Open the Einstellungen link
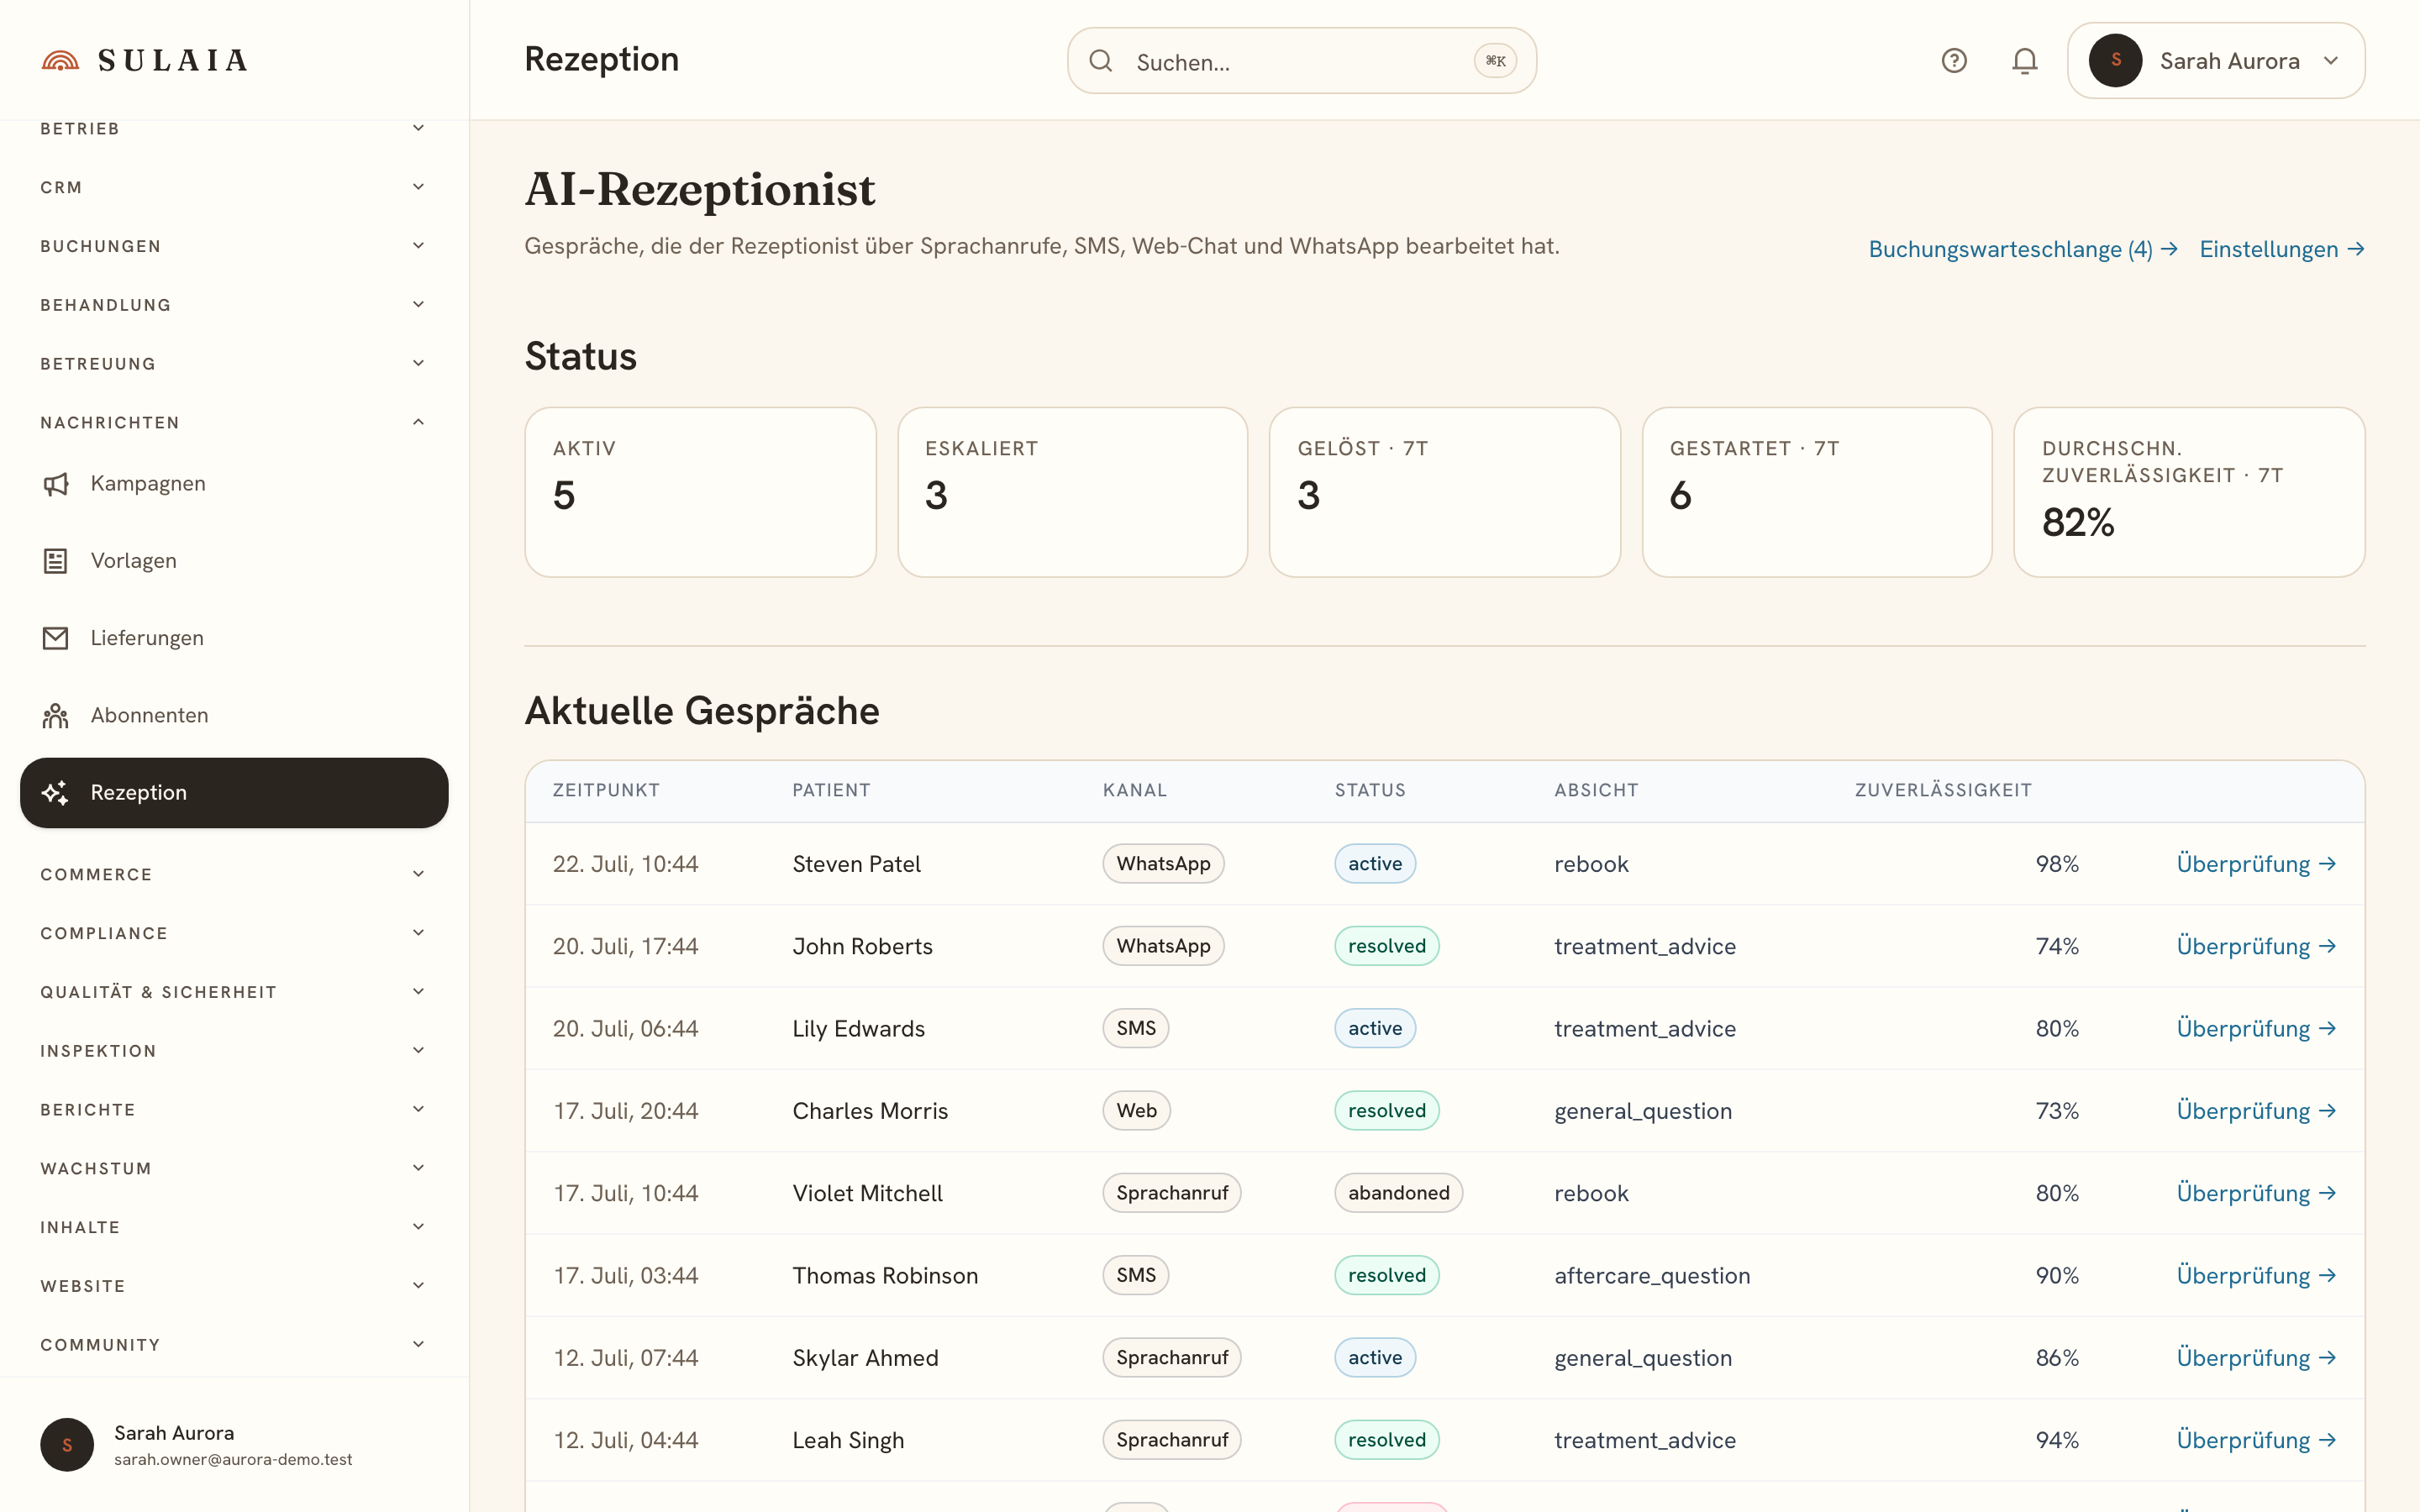Viewport: 2420px width, 1512px height. coord(2281,249)
